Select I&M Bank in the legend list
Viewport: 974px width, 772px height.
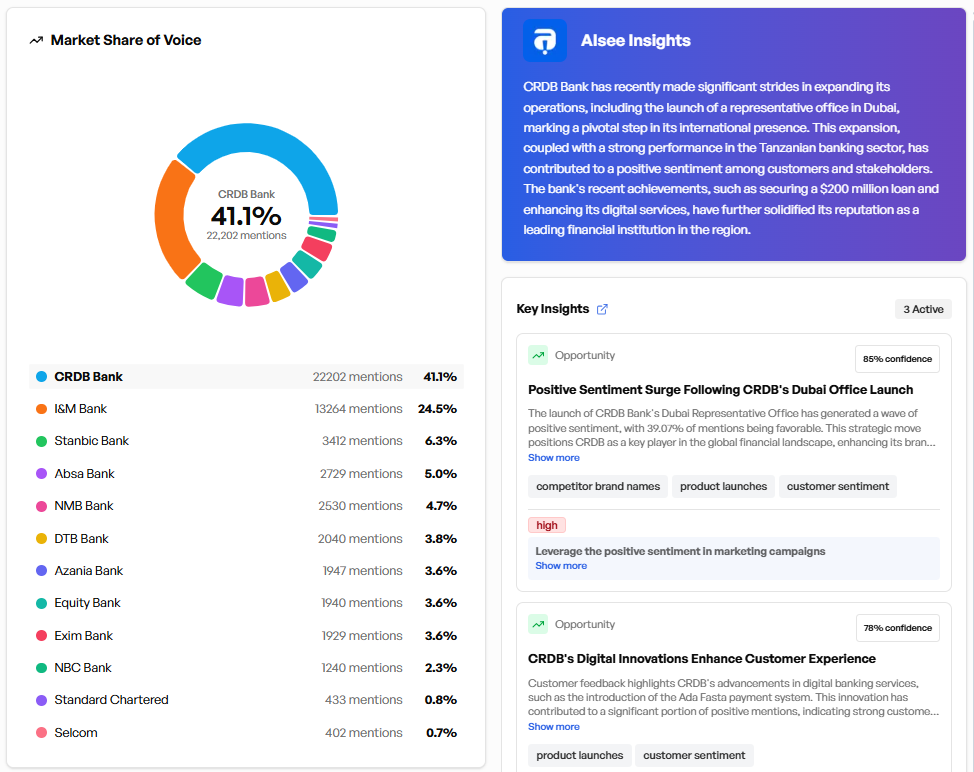246,409
